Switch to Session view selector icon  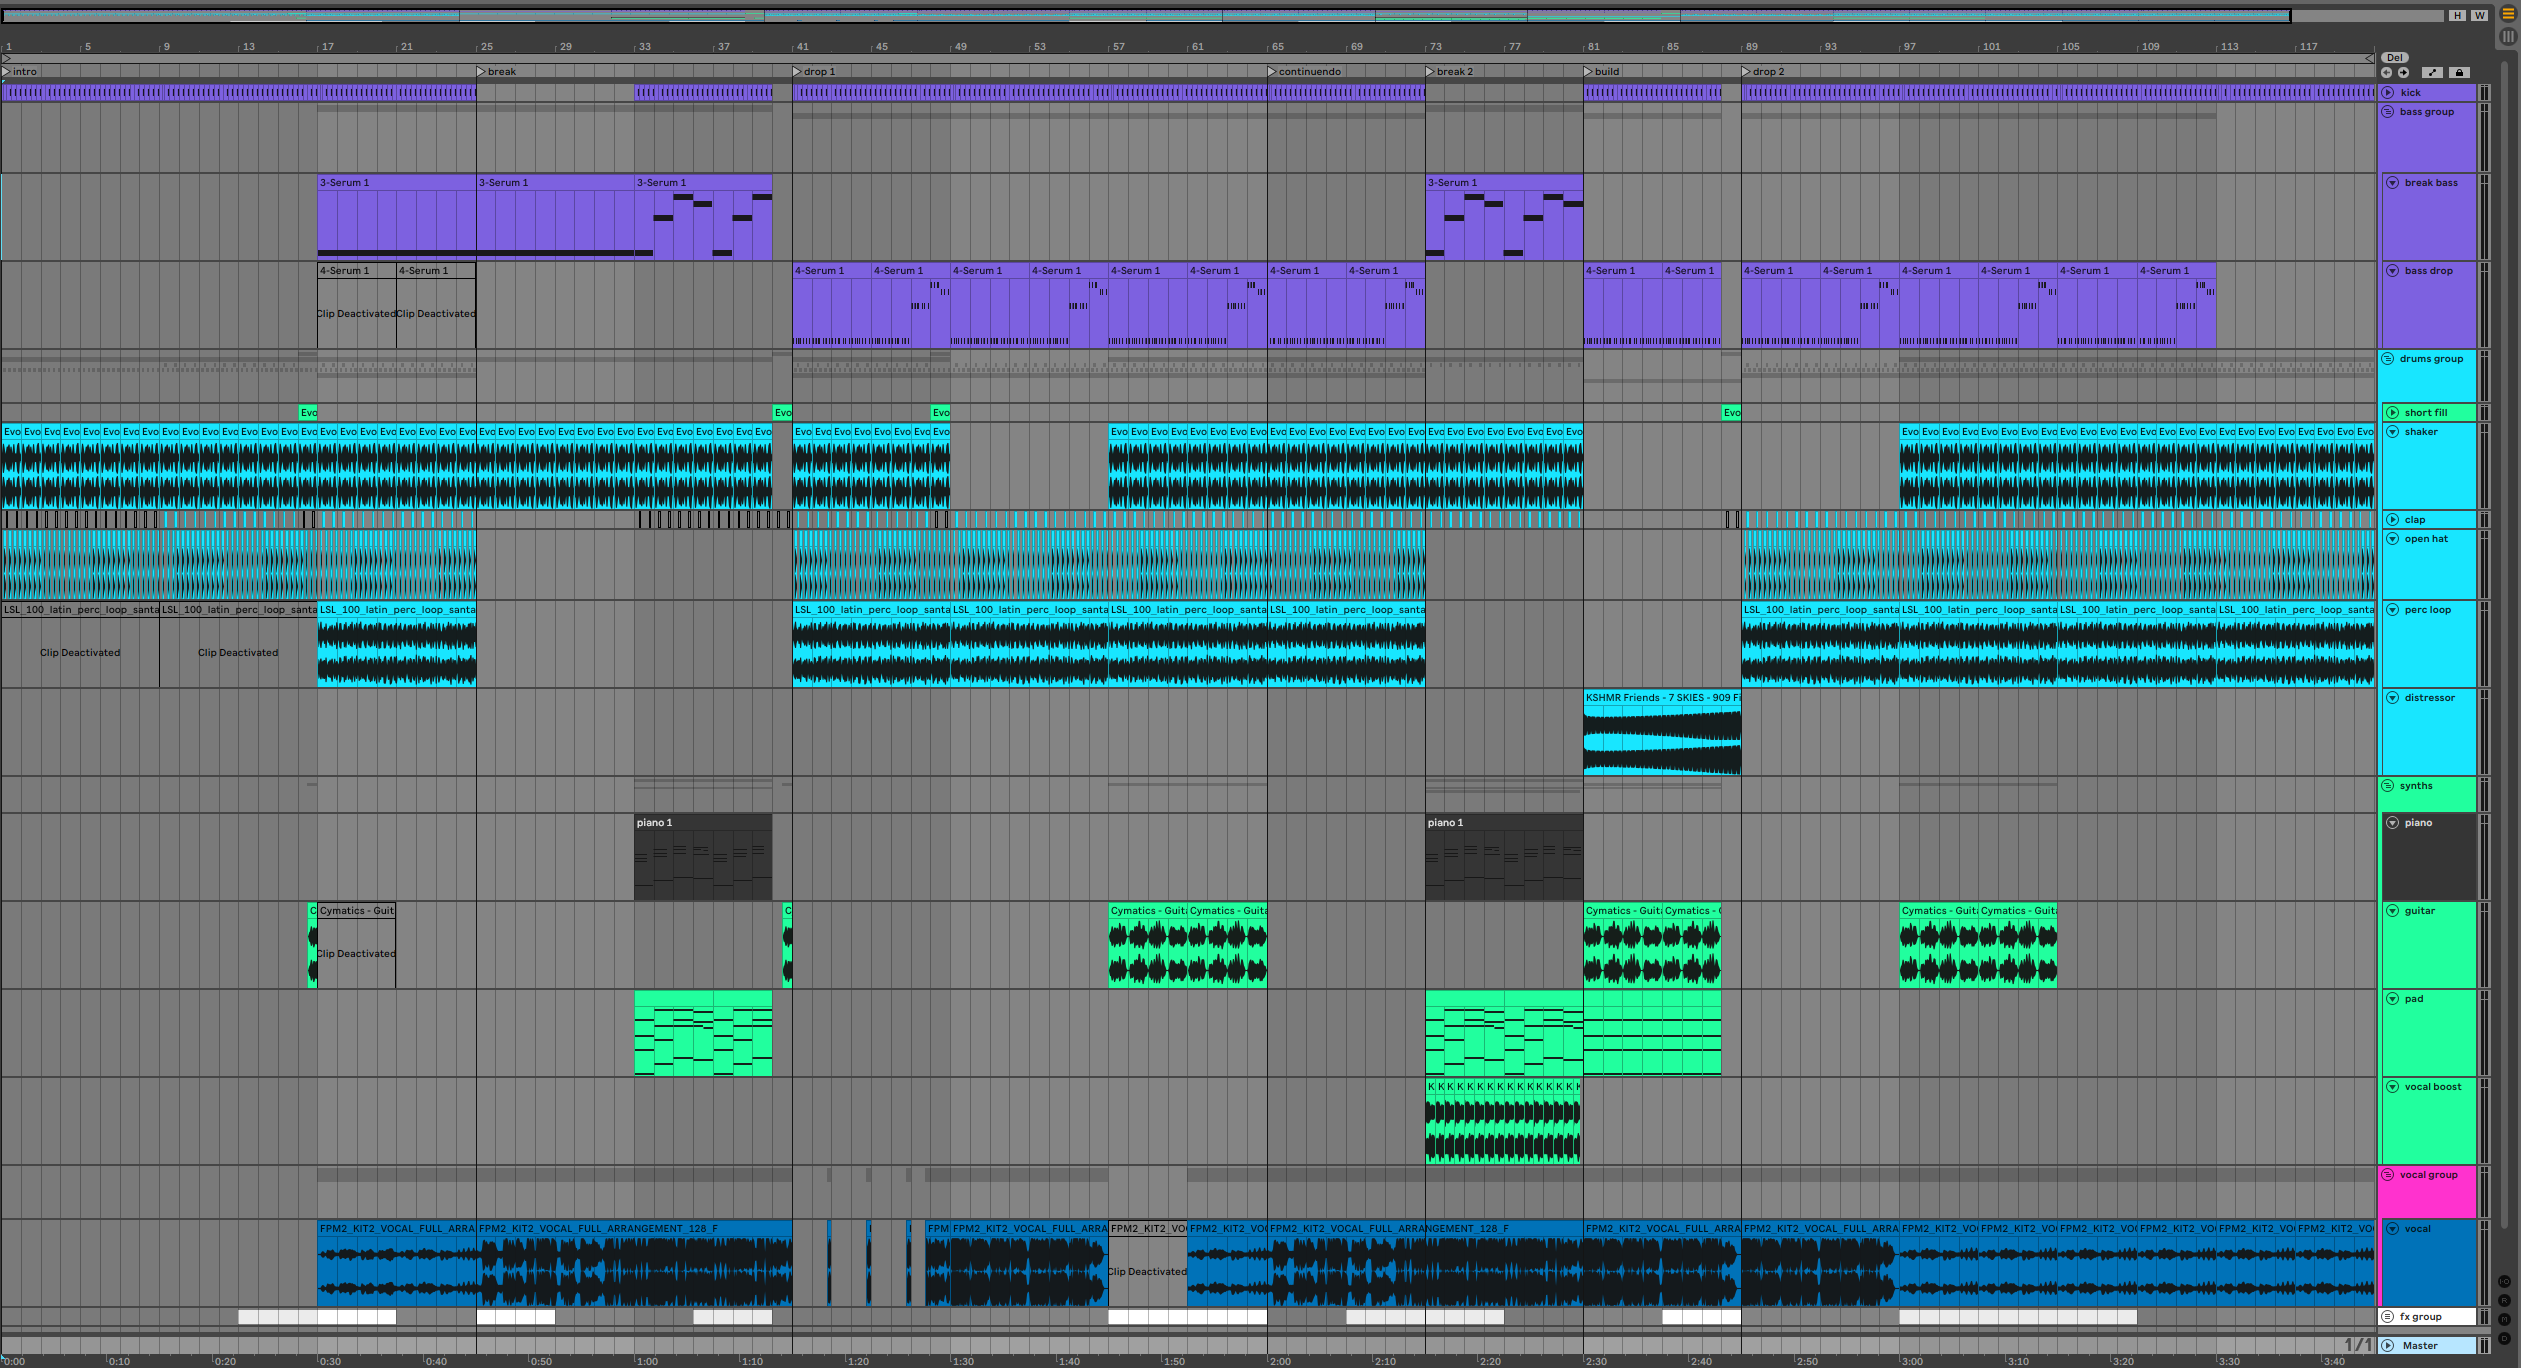[2508, 36]
